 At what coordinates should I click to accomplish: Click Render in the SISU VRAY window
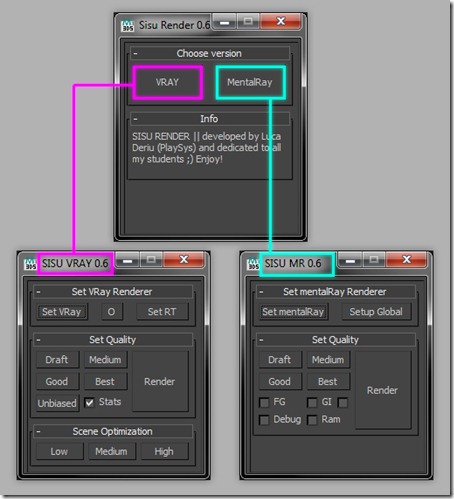coord(160,381)
